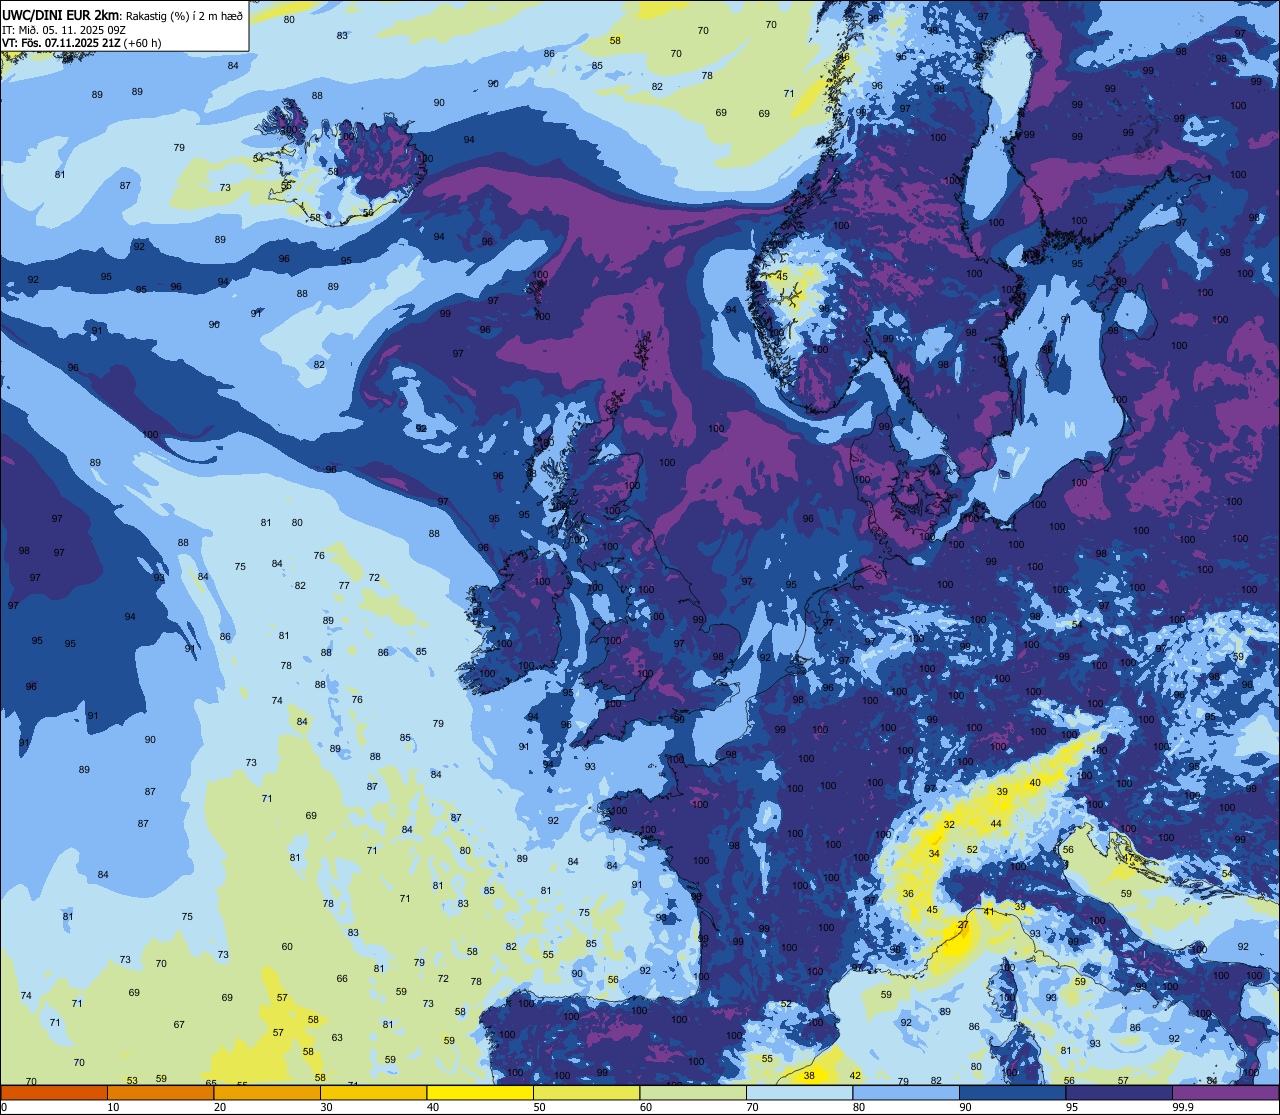This screenshot has height=1115, width=1280.
Task: Click the 95–99.9 dark indigo legend swatch
Action: pos(1119,1092)
